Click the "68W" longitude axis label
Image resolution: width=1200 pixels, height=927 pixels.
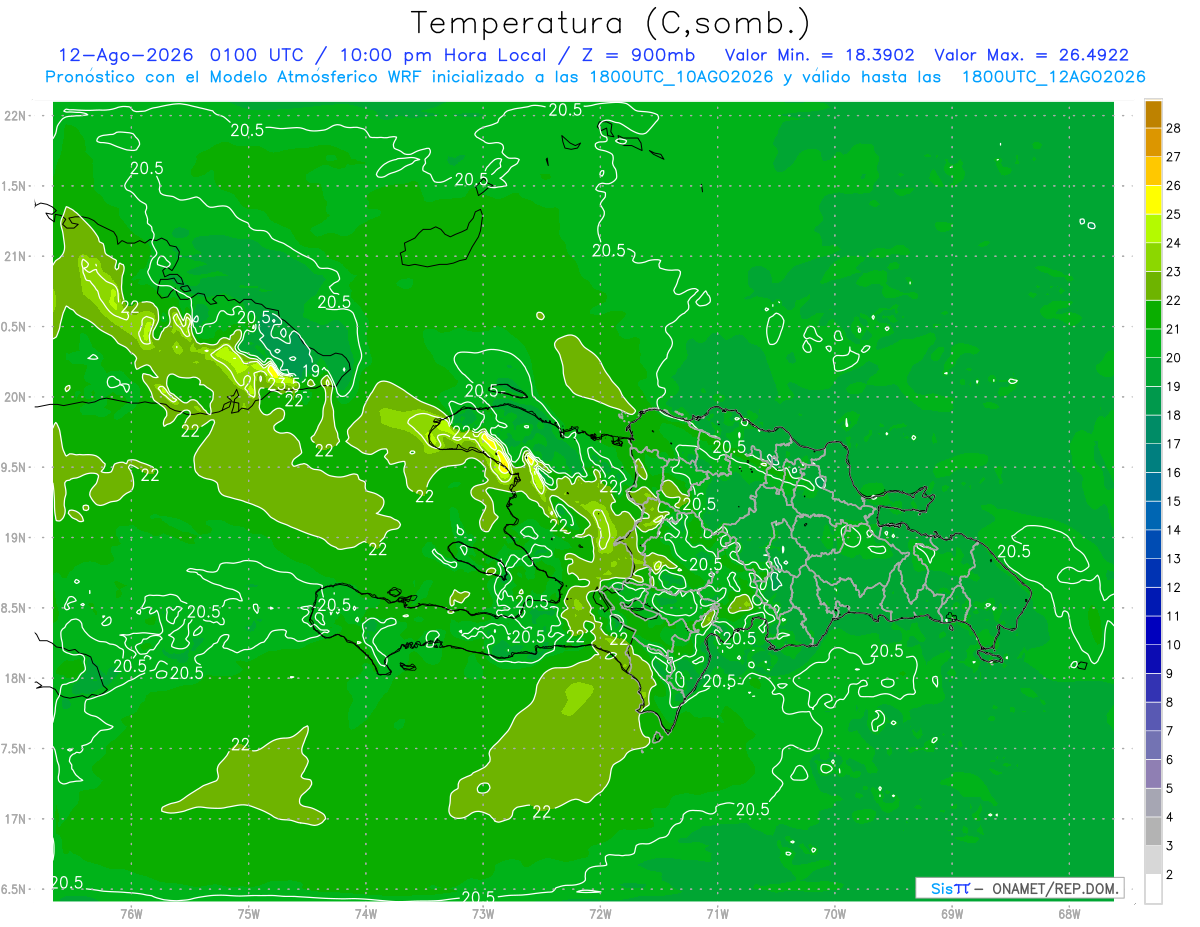coord(1069,913)
